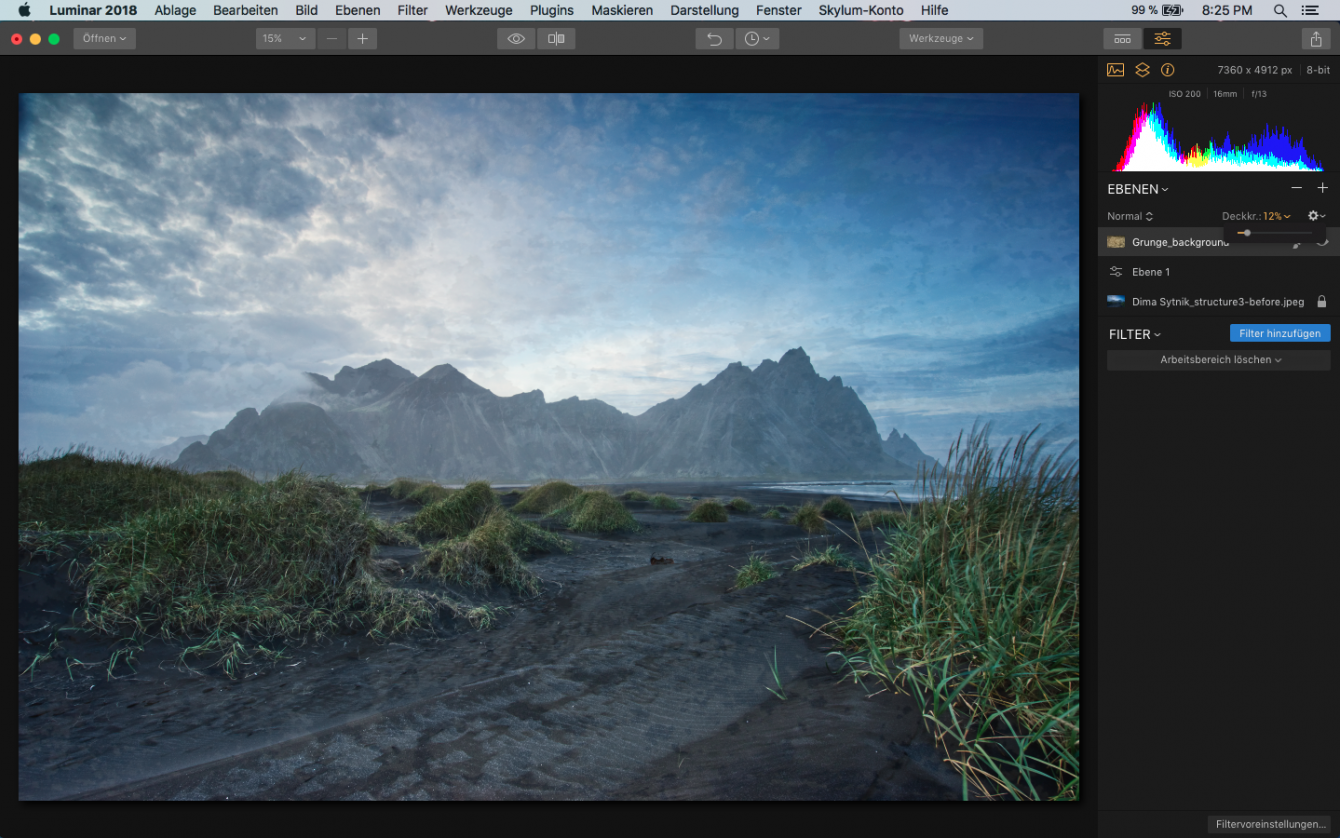Expand the Werkzeuge toolbar dropdown

(x=940, y=39)
